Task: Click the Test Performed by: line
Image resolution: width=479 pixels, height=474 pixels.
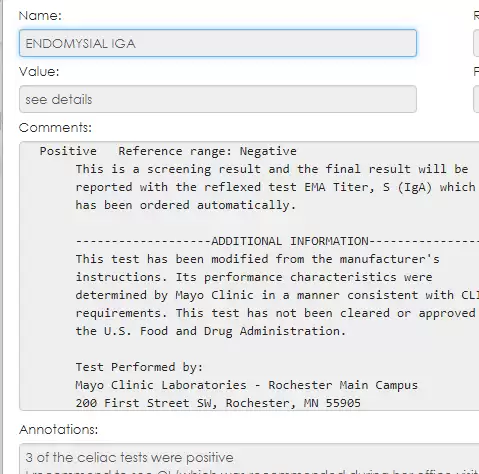Action: [x=139, y=367]
